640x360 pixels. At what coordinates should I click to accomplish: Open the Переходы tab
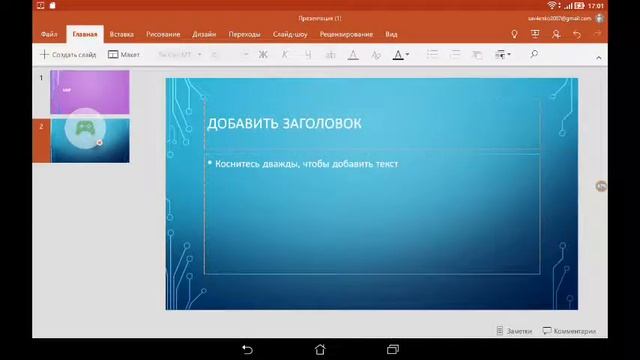point(244,34)
